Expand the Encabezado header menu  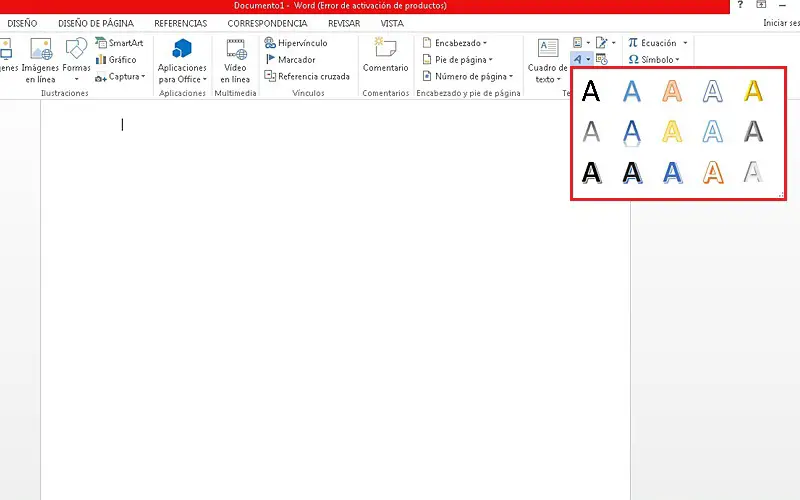pyautogui.click(x=455, y=43)
